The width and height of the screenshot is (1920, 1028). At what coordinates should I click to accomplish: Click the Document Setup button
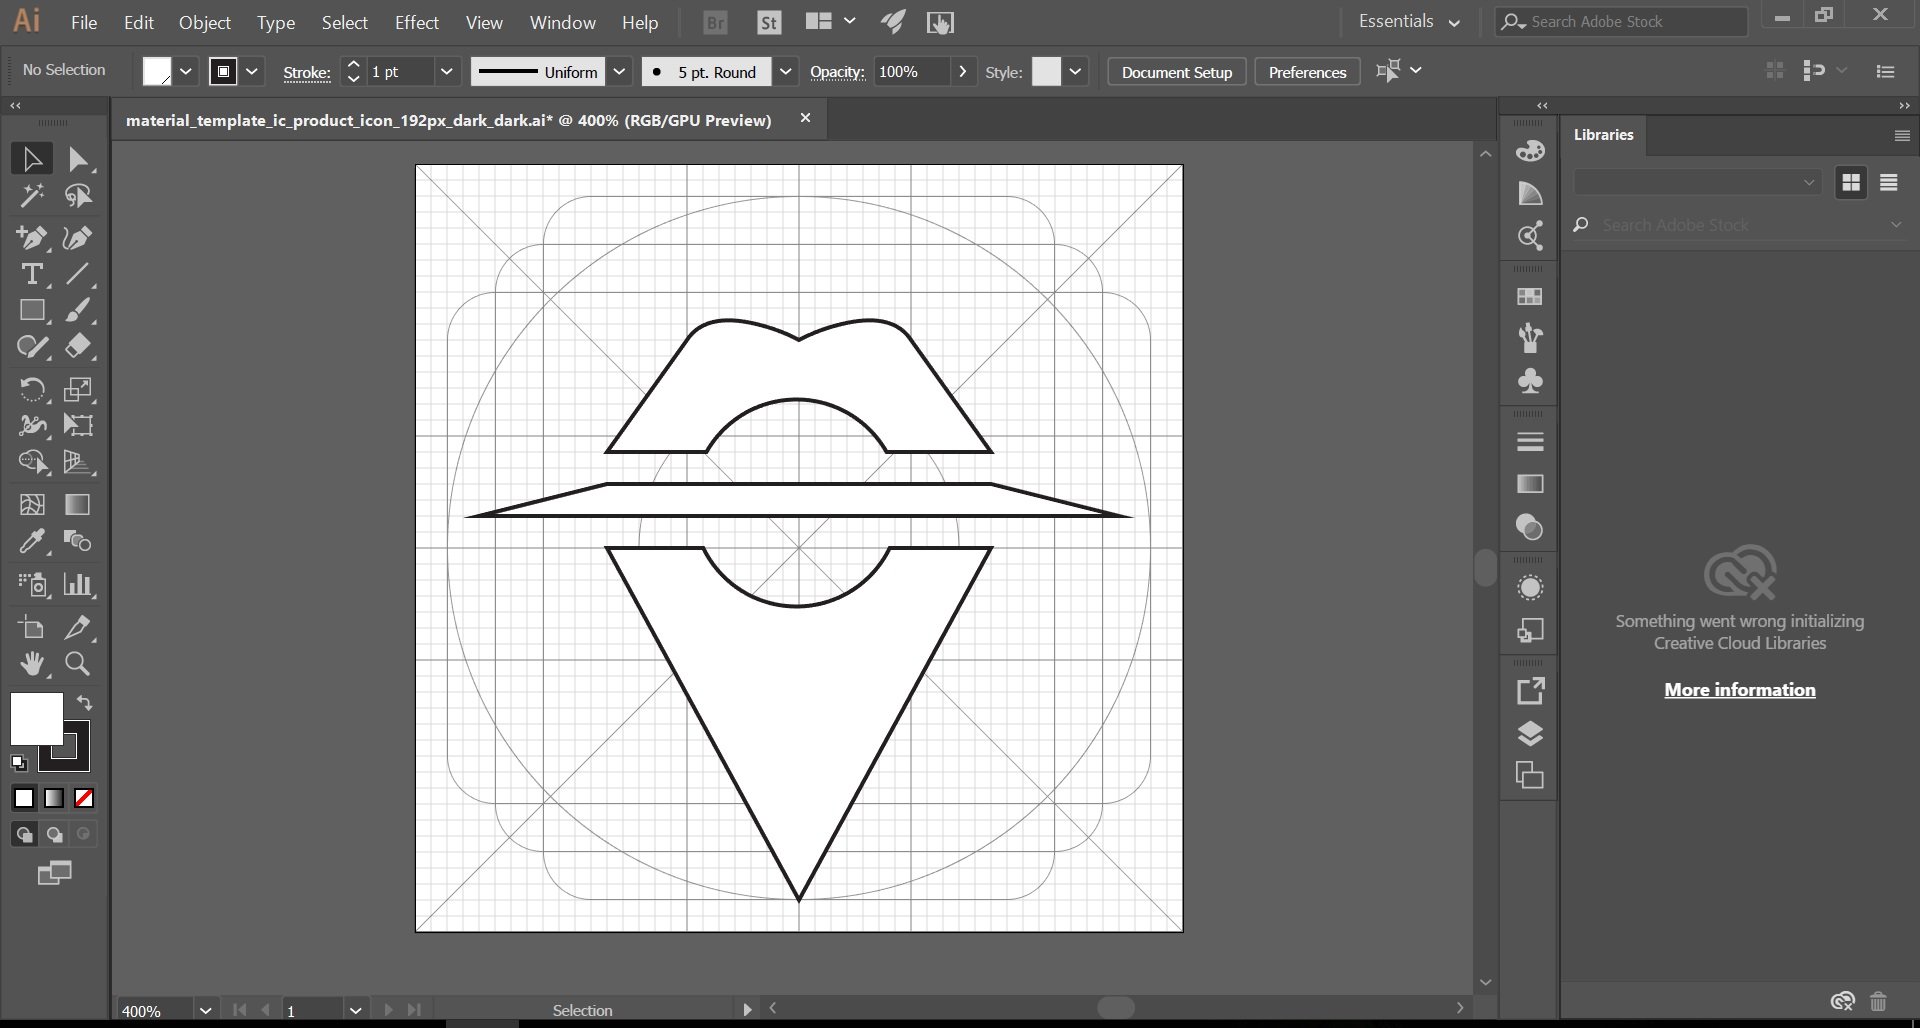[x=1176, y=72]
